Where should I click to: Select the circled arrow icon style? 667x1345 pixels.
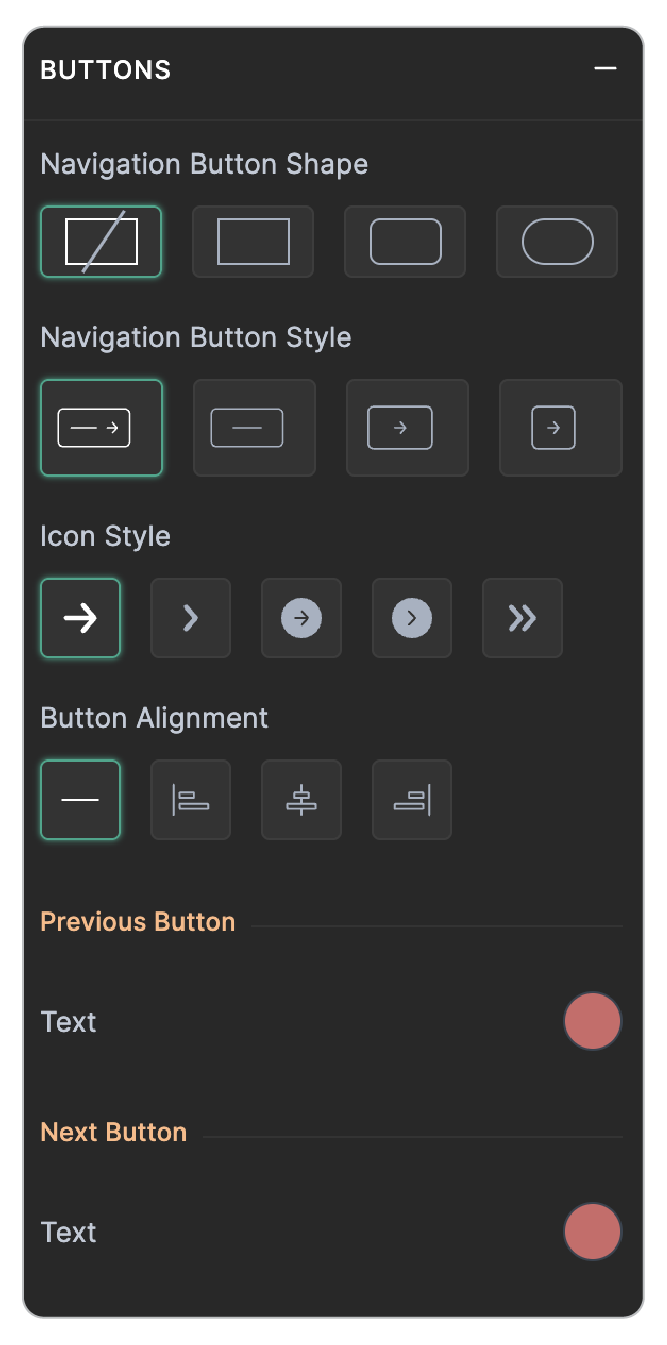301,618
